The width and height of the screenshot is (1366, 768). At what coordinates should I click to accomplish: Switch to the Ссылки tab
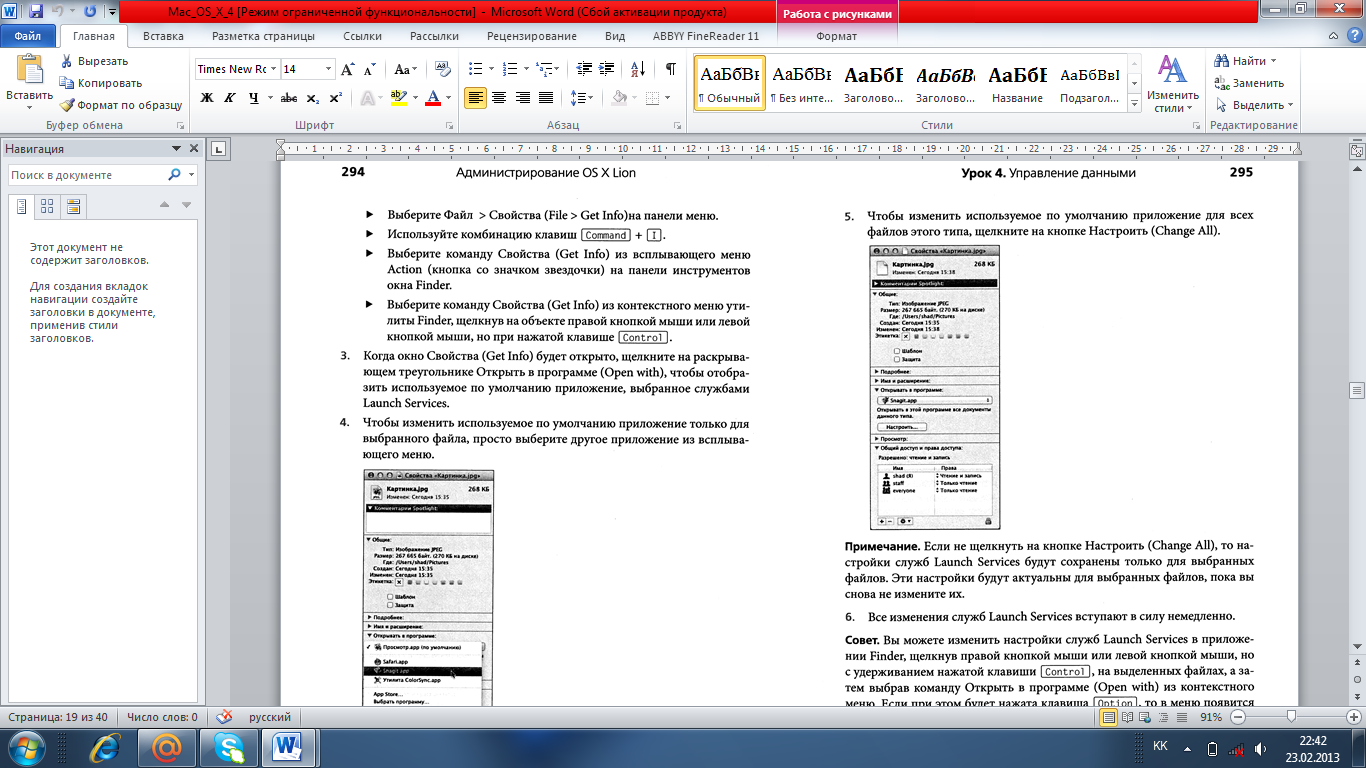(x=362, y=36)
